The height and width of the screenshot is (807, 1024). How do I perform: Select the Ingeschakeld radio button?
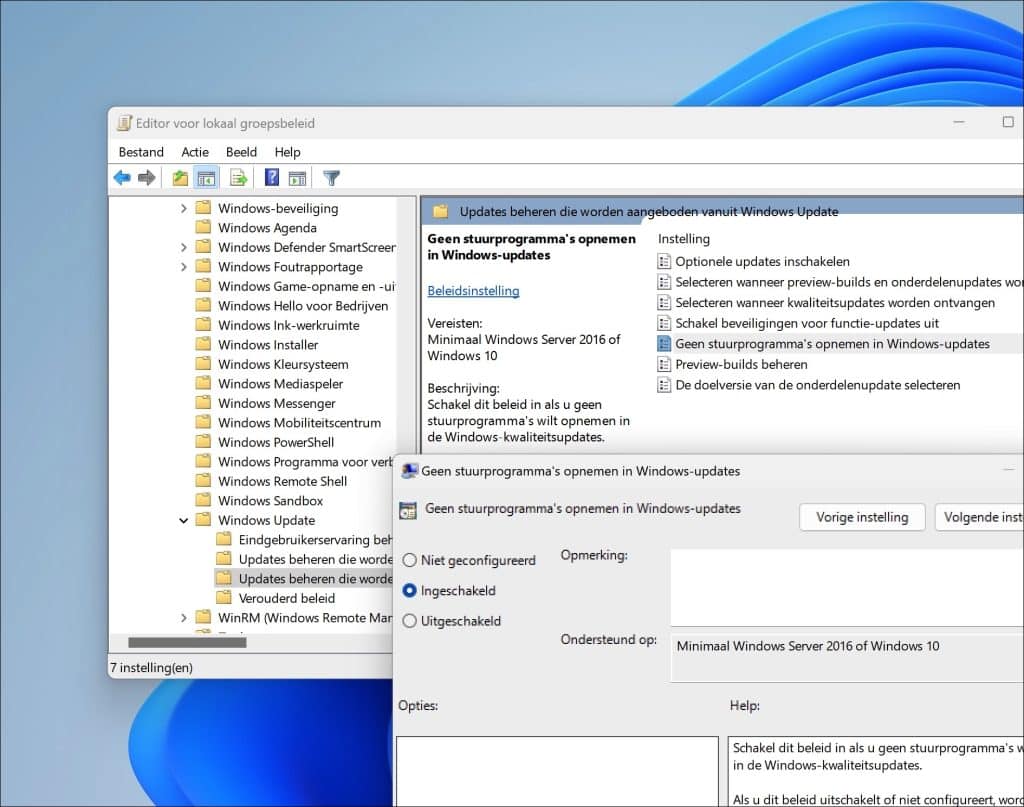[x=409, y=590]
